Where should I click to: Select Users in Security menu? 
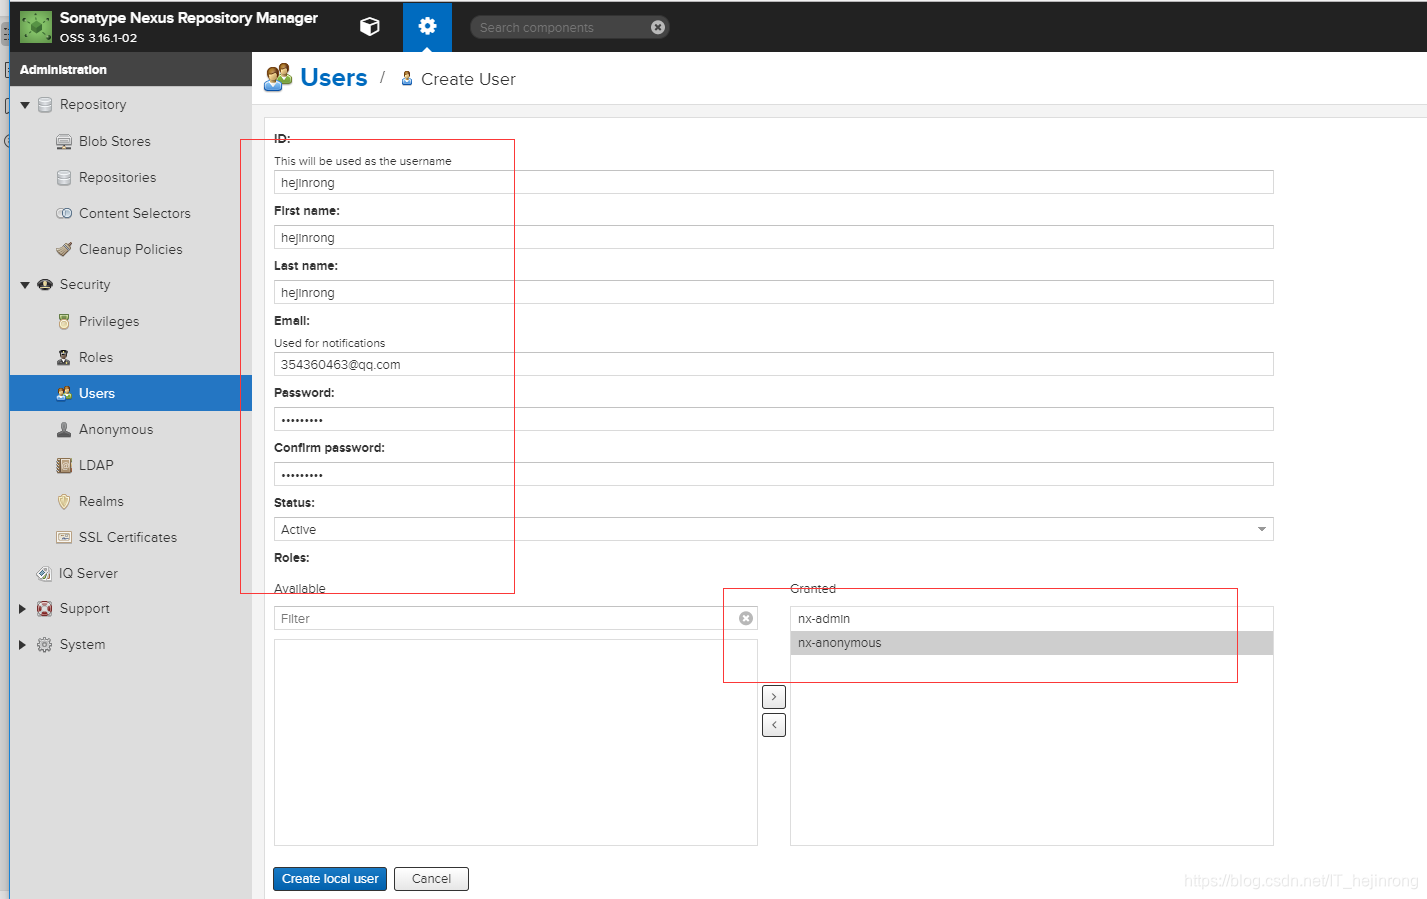coord(131,394)
